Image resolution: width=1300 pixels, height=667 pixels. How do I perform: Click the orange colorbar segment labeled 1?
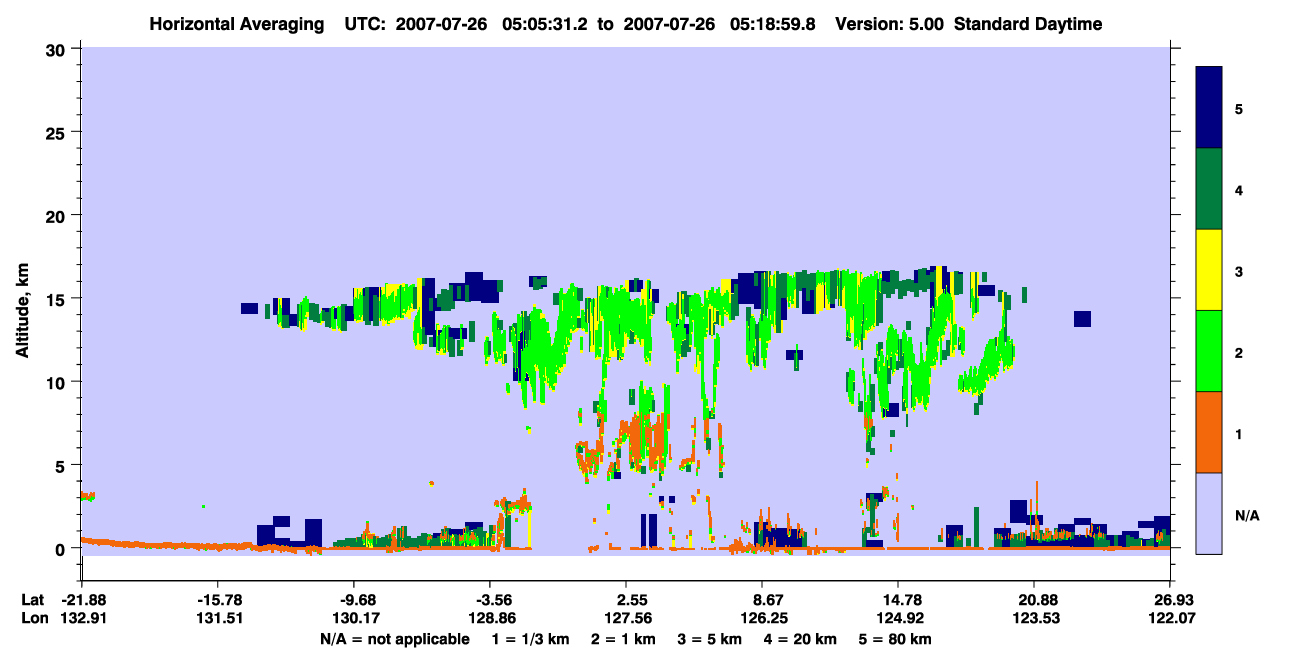tap(1209, 431)
